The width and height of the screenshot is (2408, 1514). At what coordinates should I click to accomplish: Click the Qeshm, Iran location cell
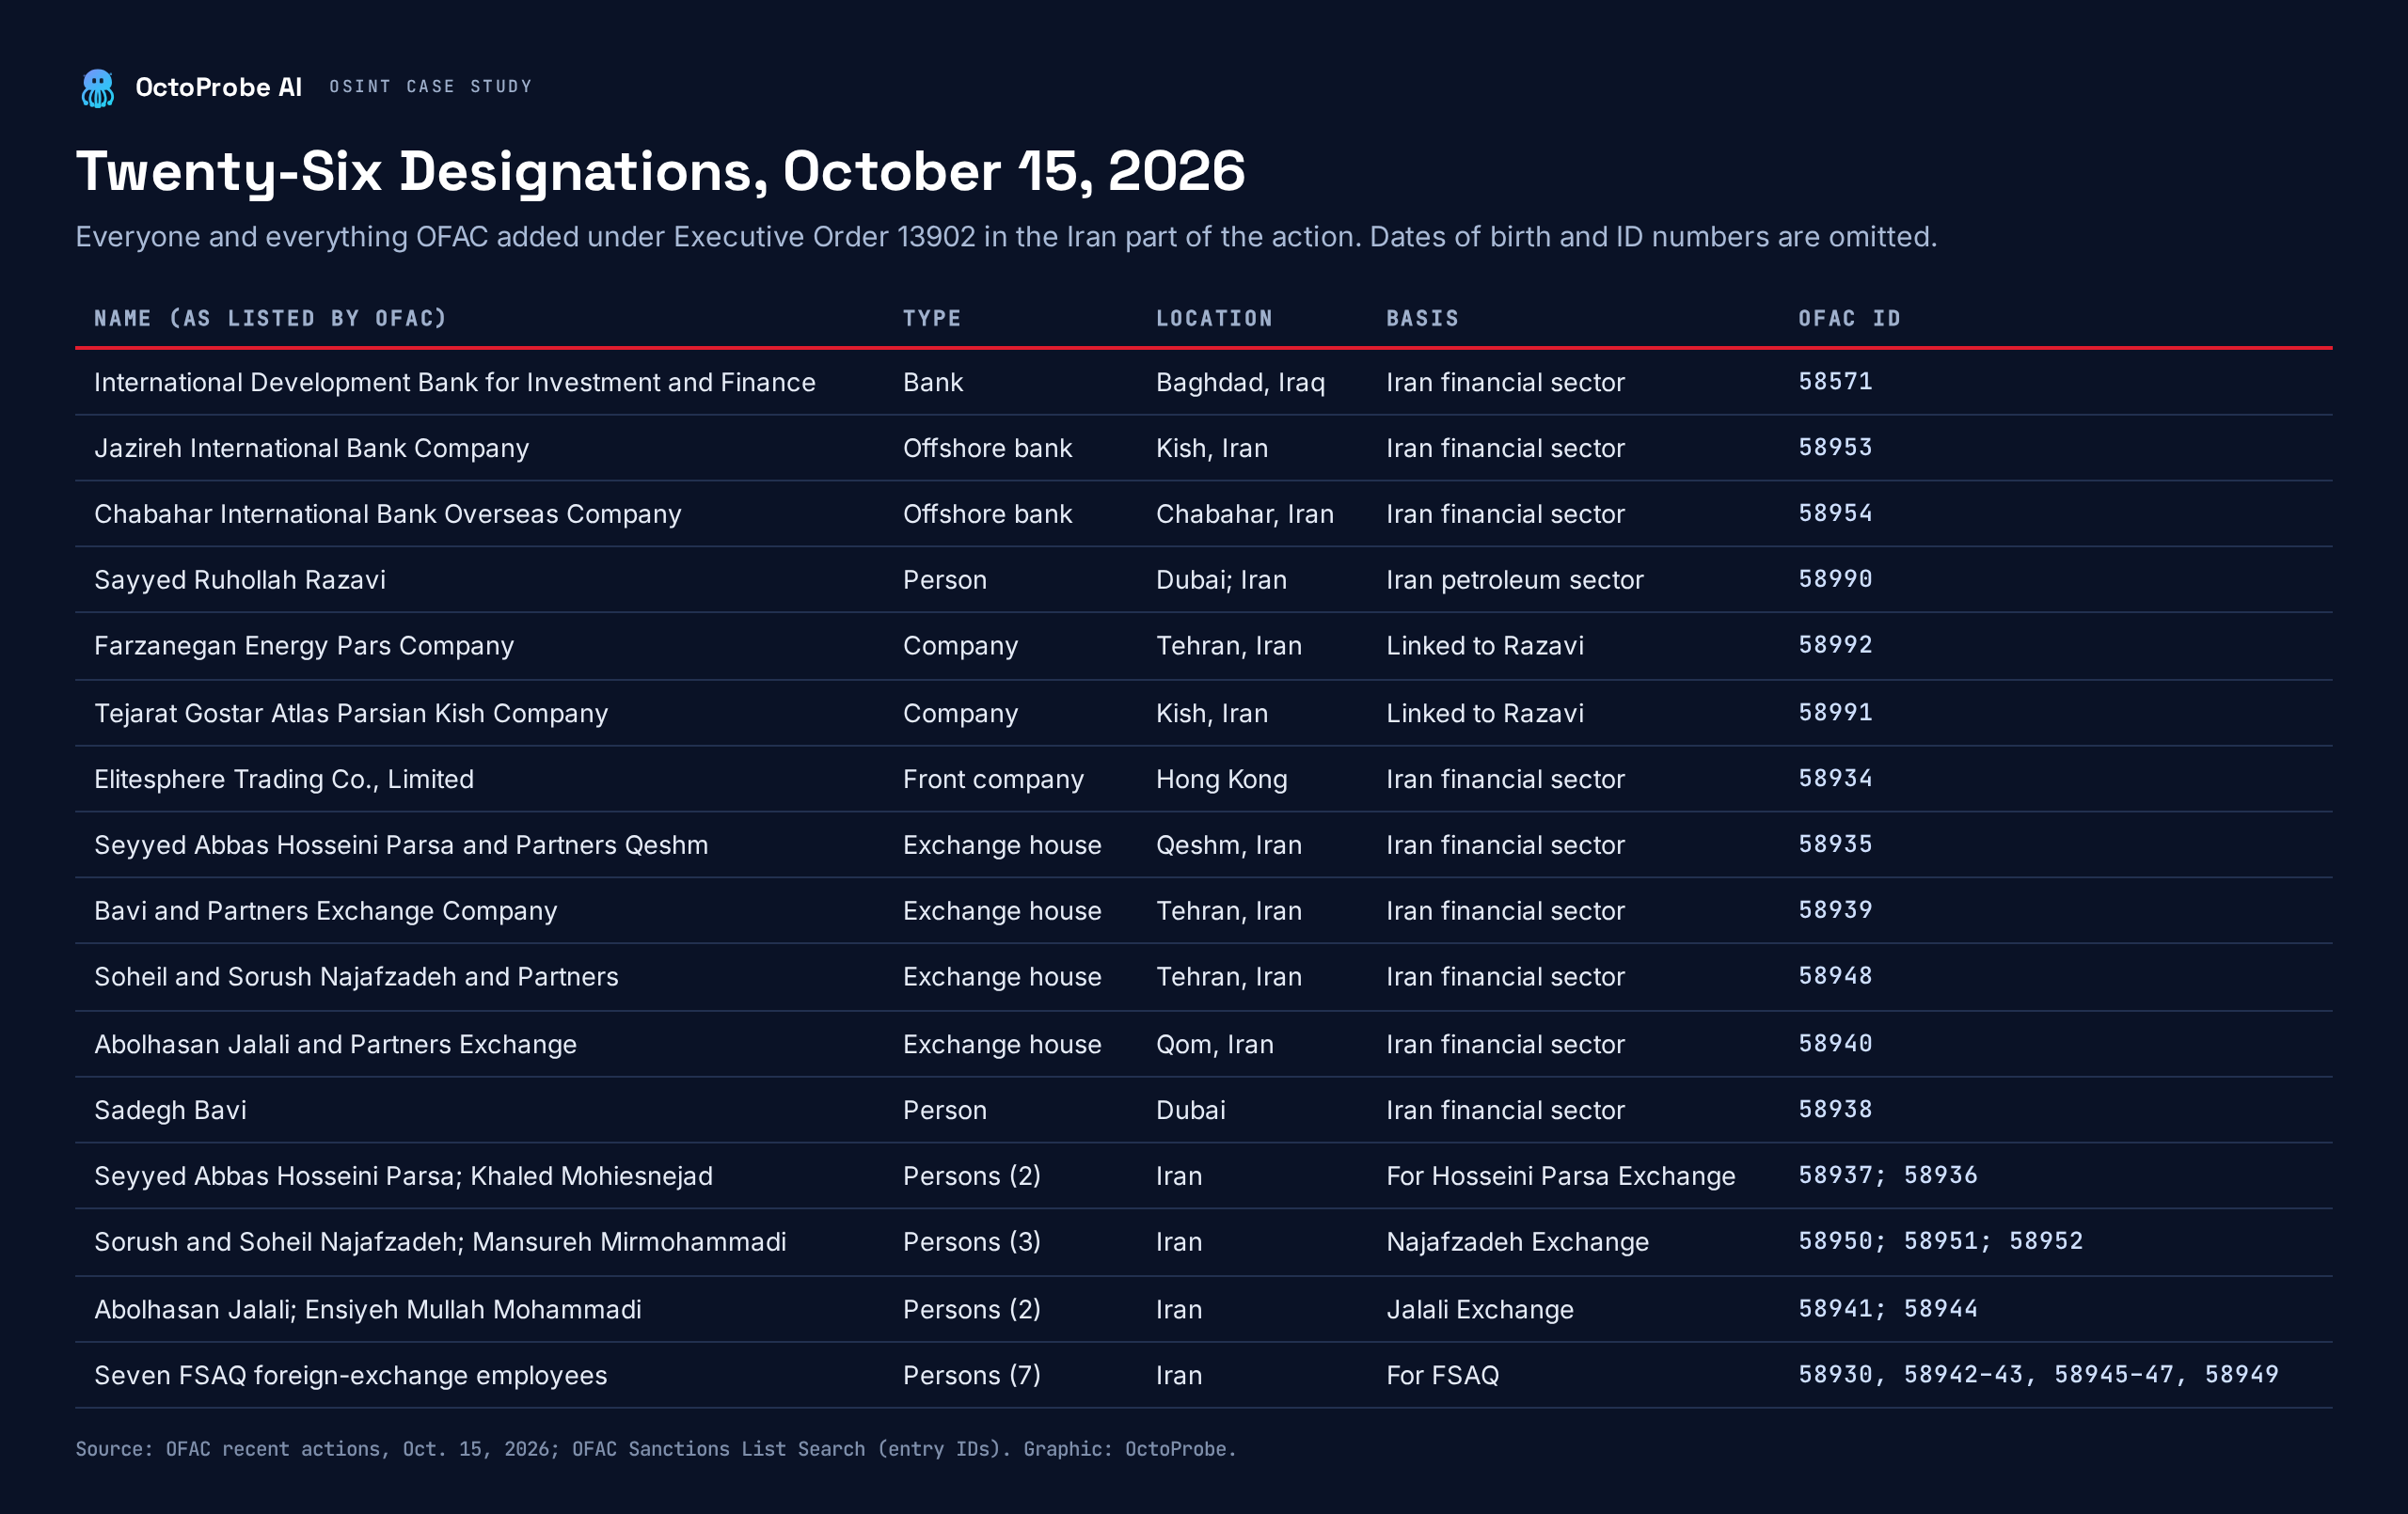[x=1229, y=845]
